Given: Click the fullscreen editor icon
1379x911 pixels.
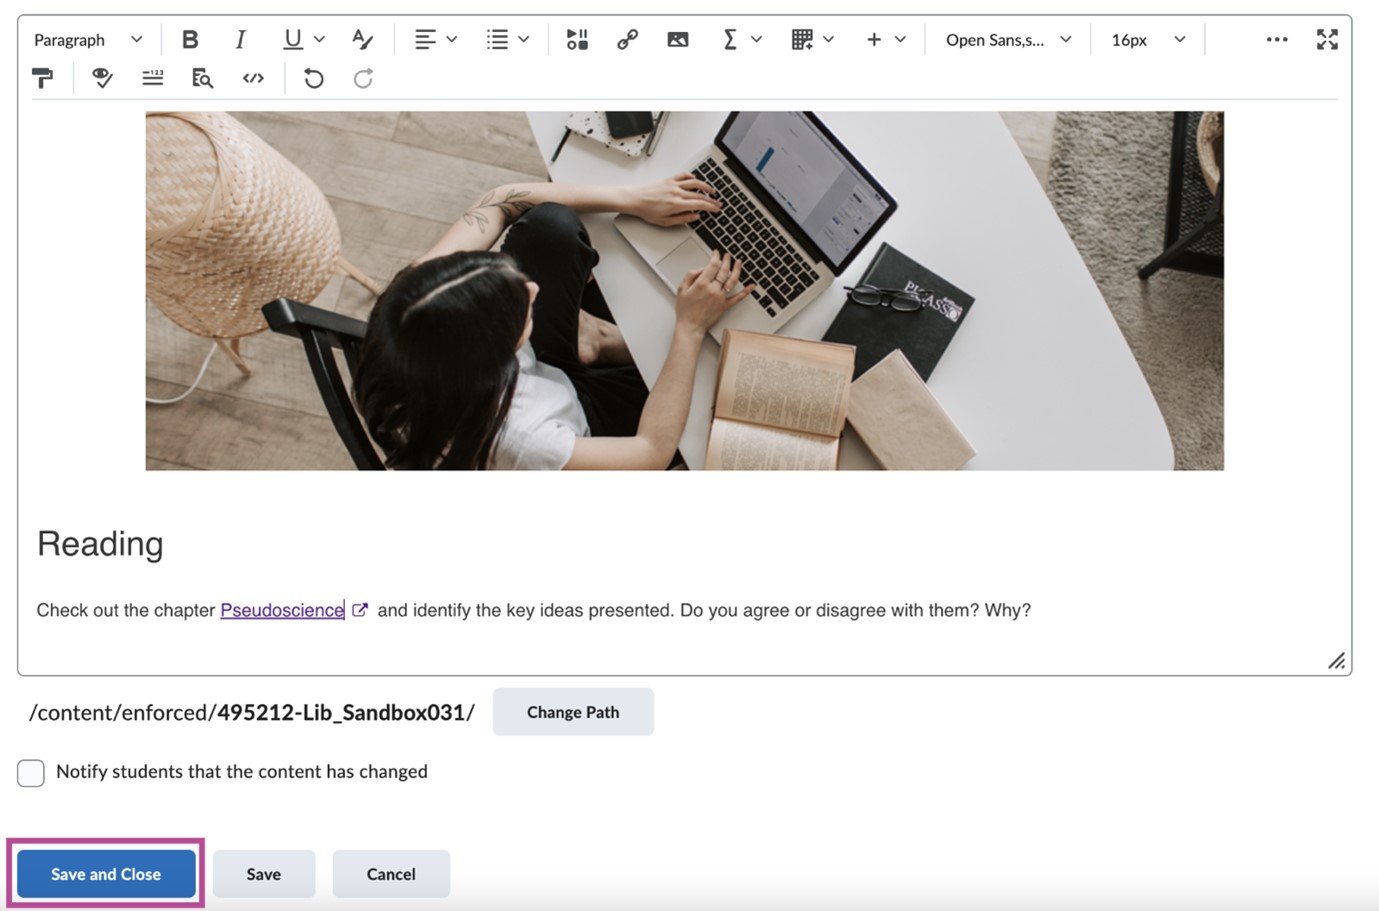Looking at the screenshot, I should [x=1327, y=40].
